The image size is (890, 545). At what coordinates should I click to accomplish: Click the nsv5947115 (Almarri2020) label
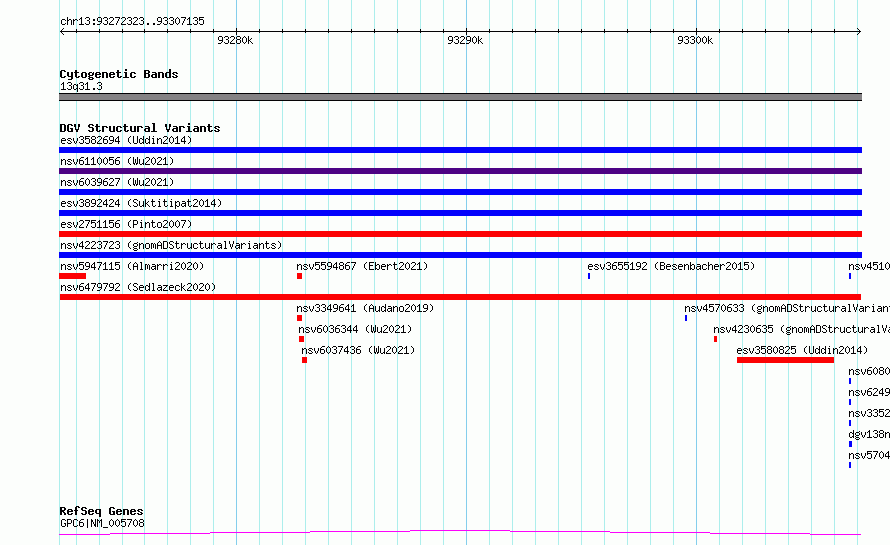[x=132, y=266]
